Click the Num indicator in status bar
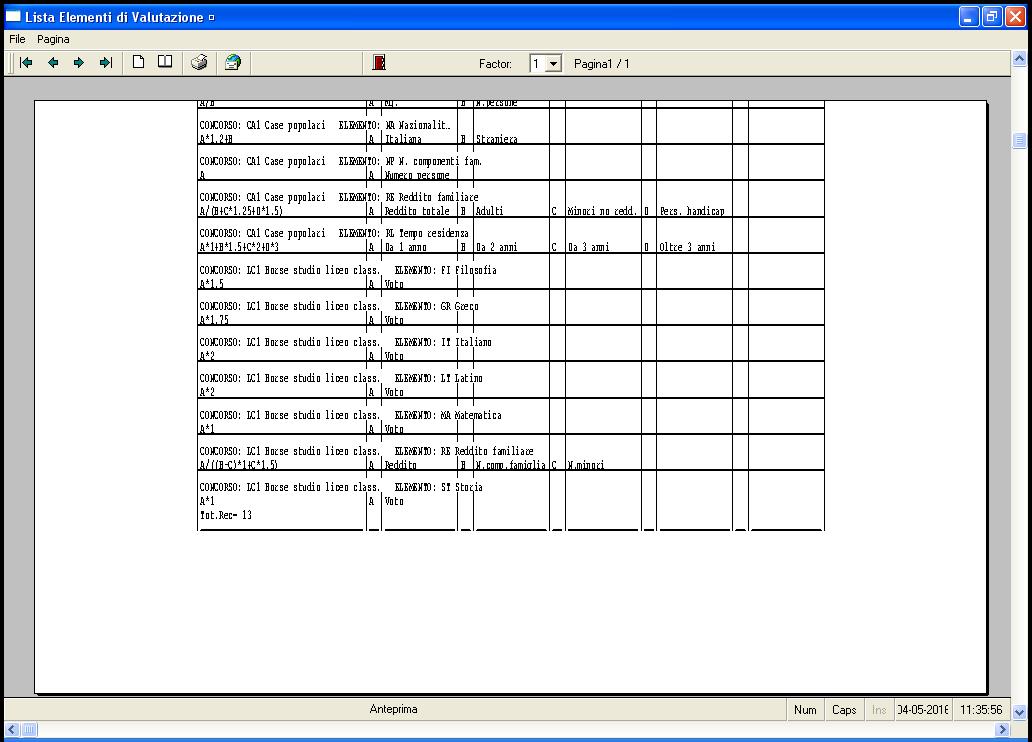 [805, 710]
